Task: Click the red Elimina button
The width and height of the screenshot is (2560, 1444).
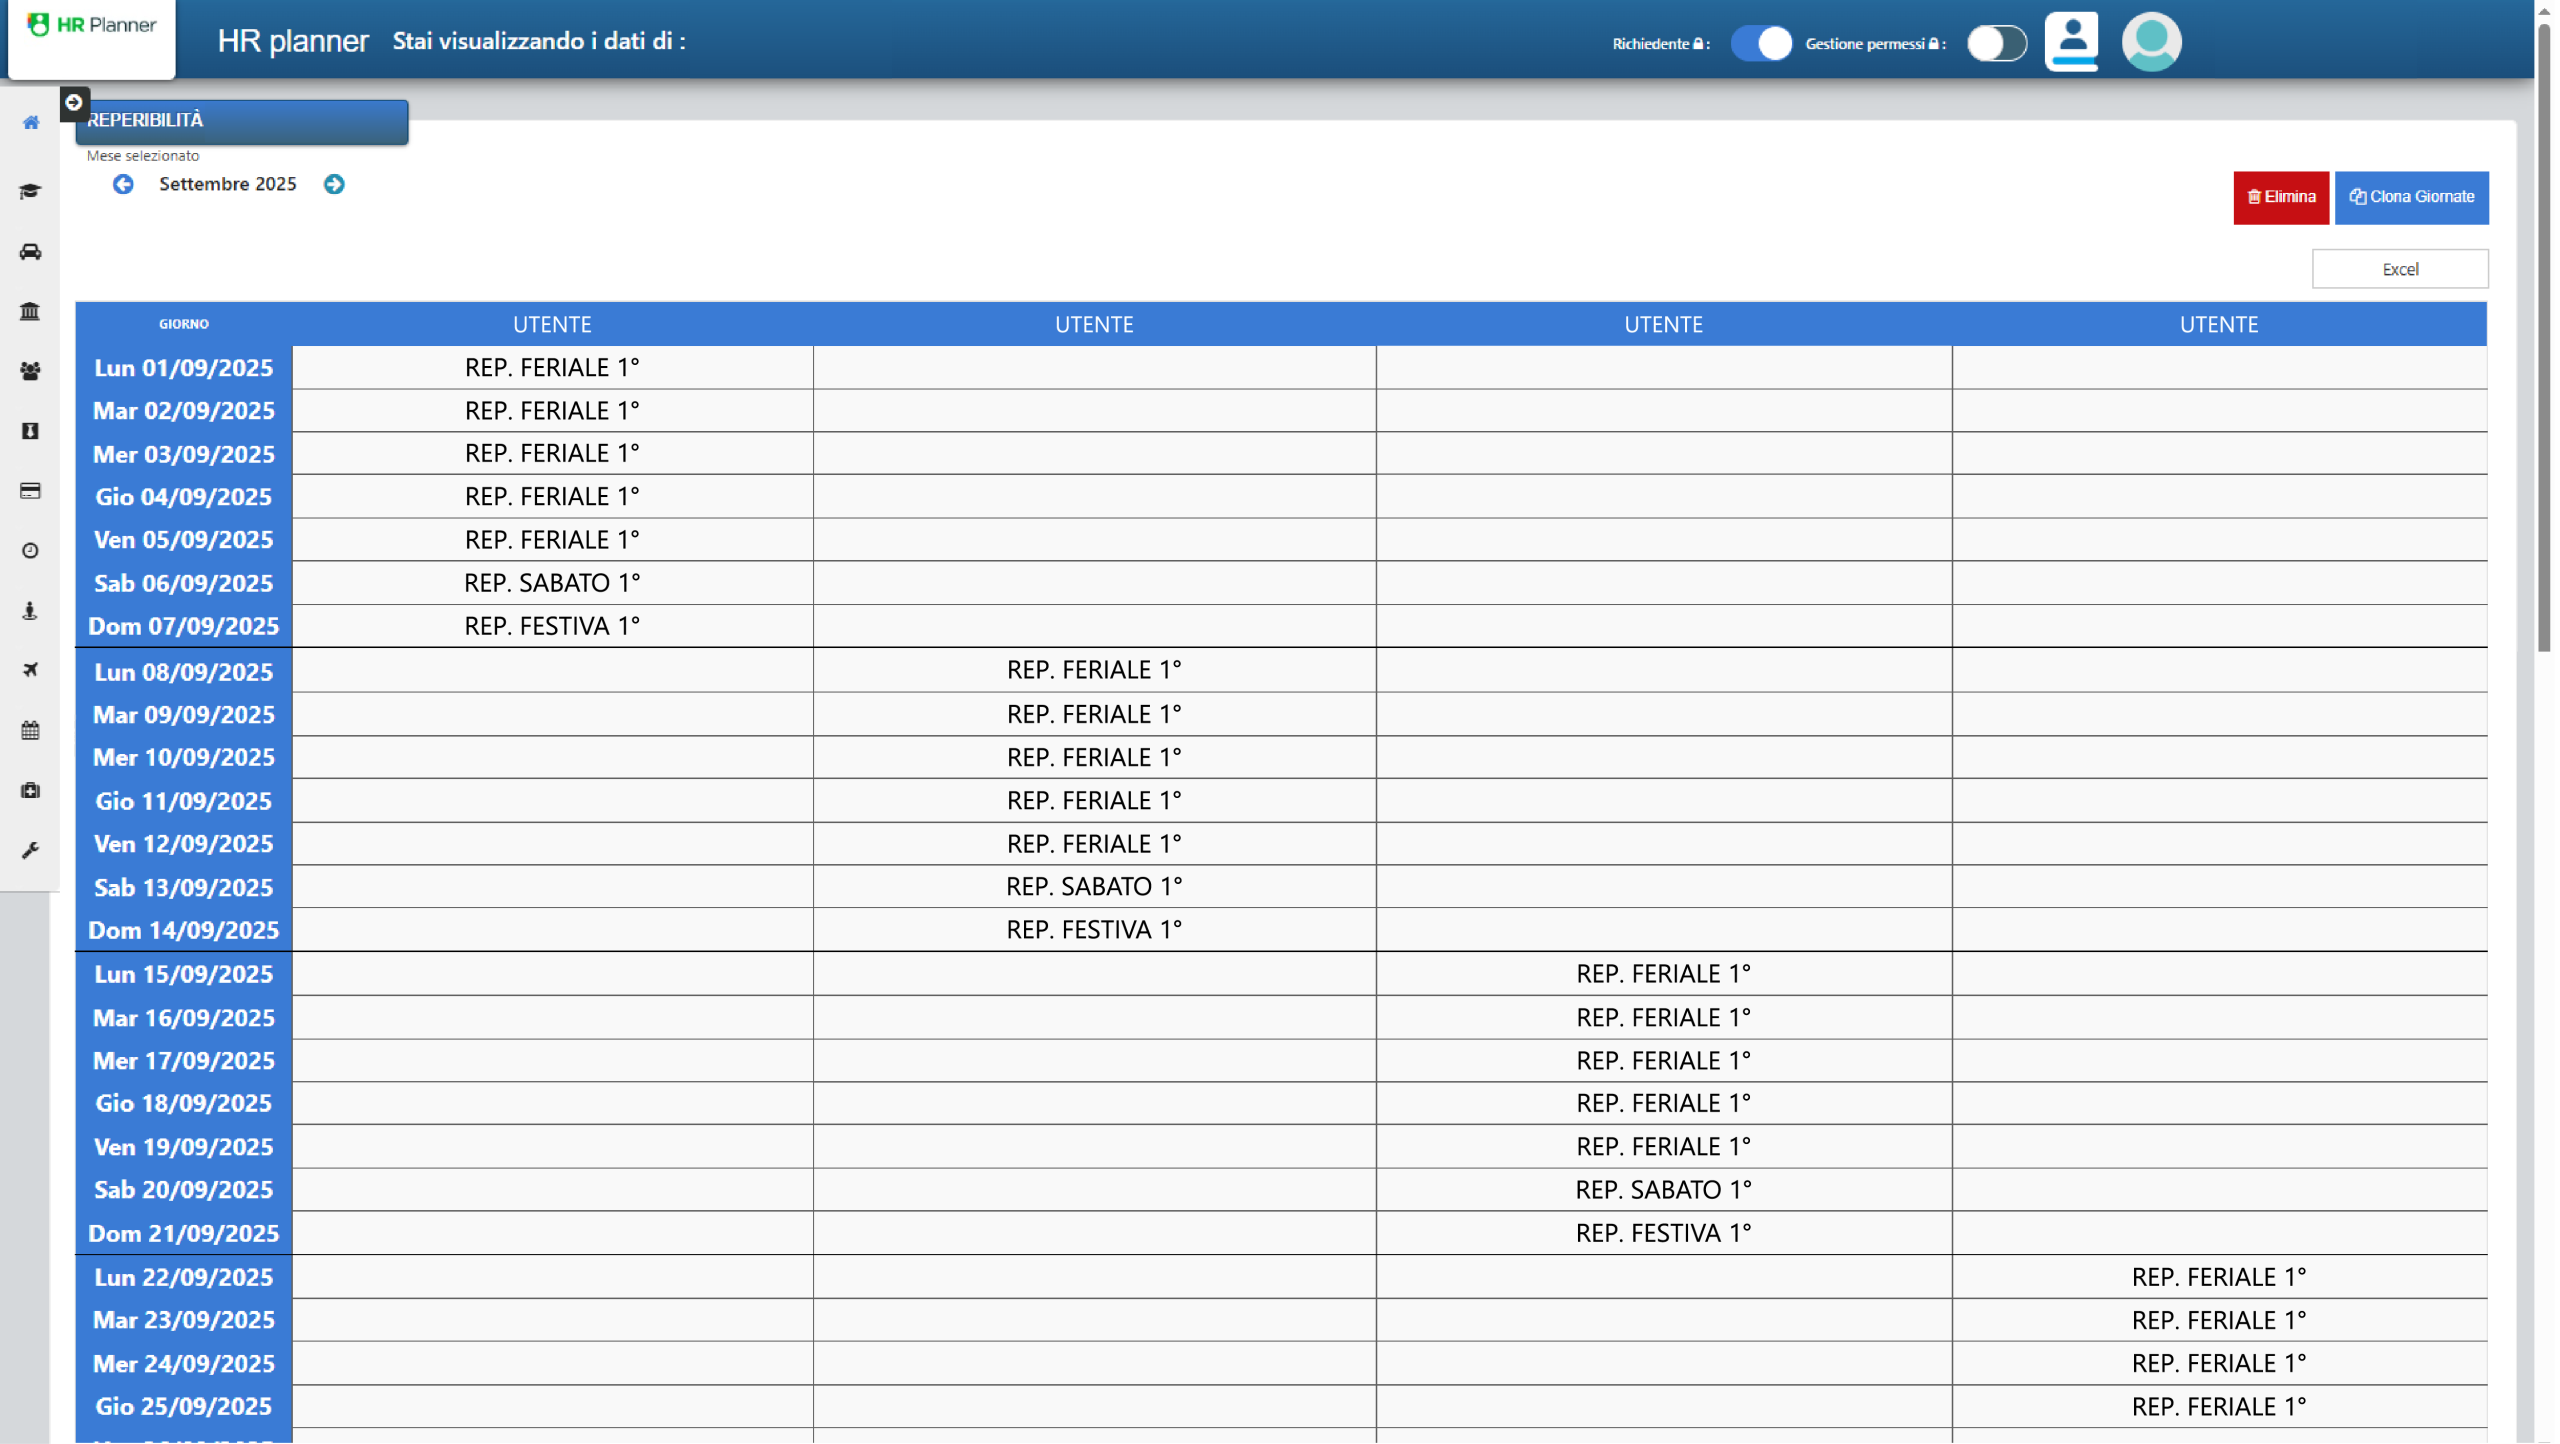Action: 2281,197
